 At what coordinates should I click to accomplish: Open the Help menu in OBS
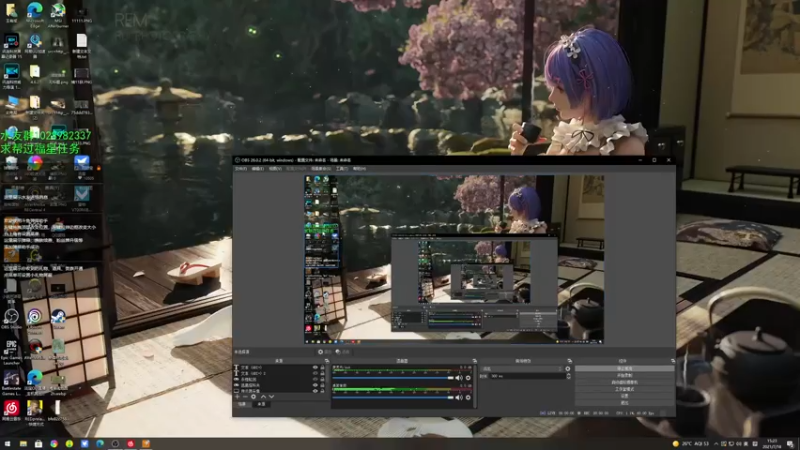pyautogui.click(x=359, y=168)
